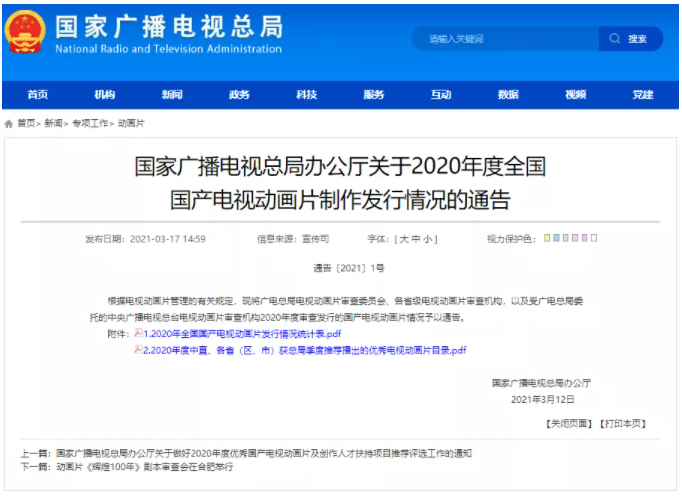Open 2020年全国国产电视动画片发行情况统计表.pdf
682x496 pixels.
(245, 333)
